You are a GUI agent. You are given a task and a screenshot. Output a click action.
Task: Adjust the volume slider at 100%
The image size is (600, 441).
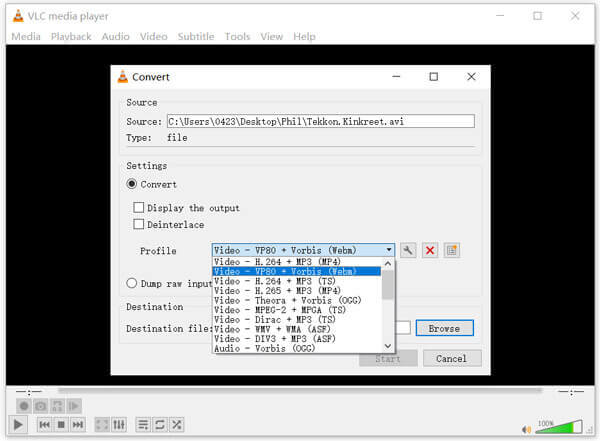point(559,426)
